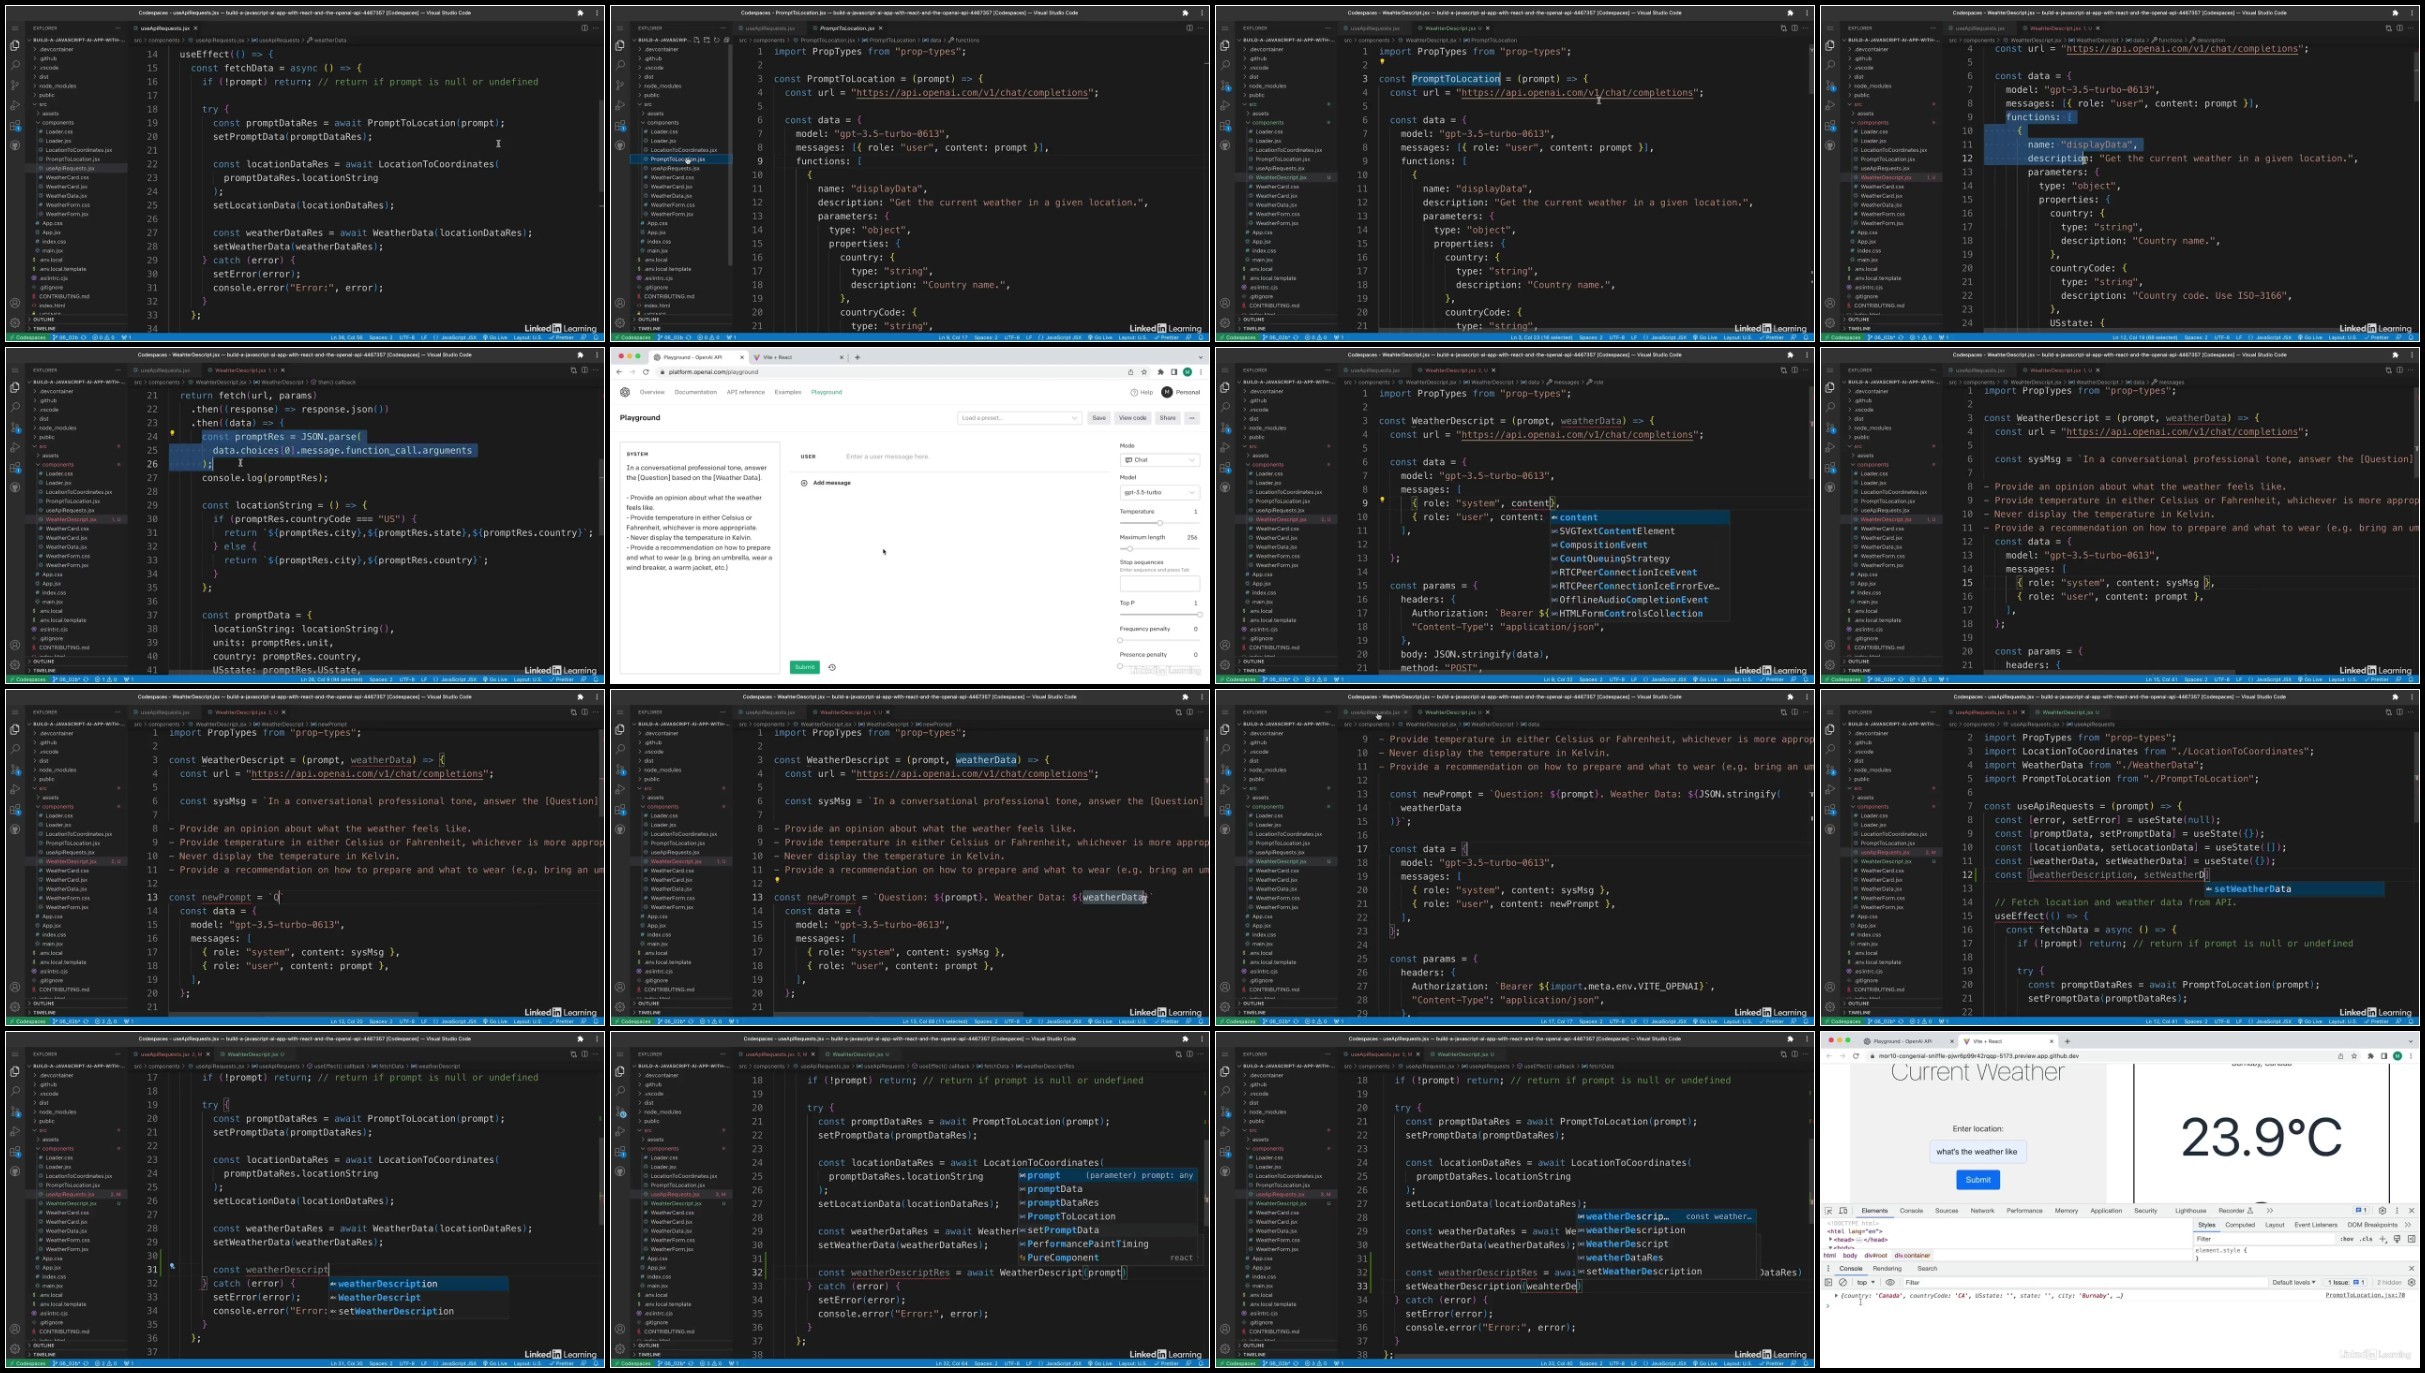Screen dimensions: 2425x1373
Task: Click the plus icon next to Add message
Action: coord(804,483)
